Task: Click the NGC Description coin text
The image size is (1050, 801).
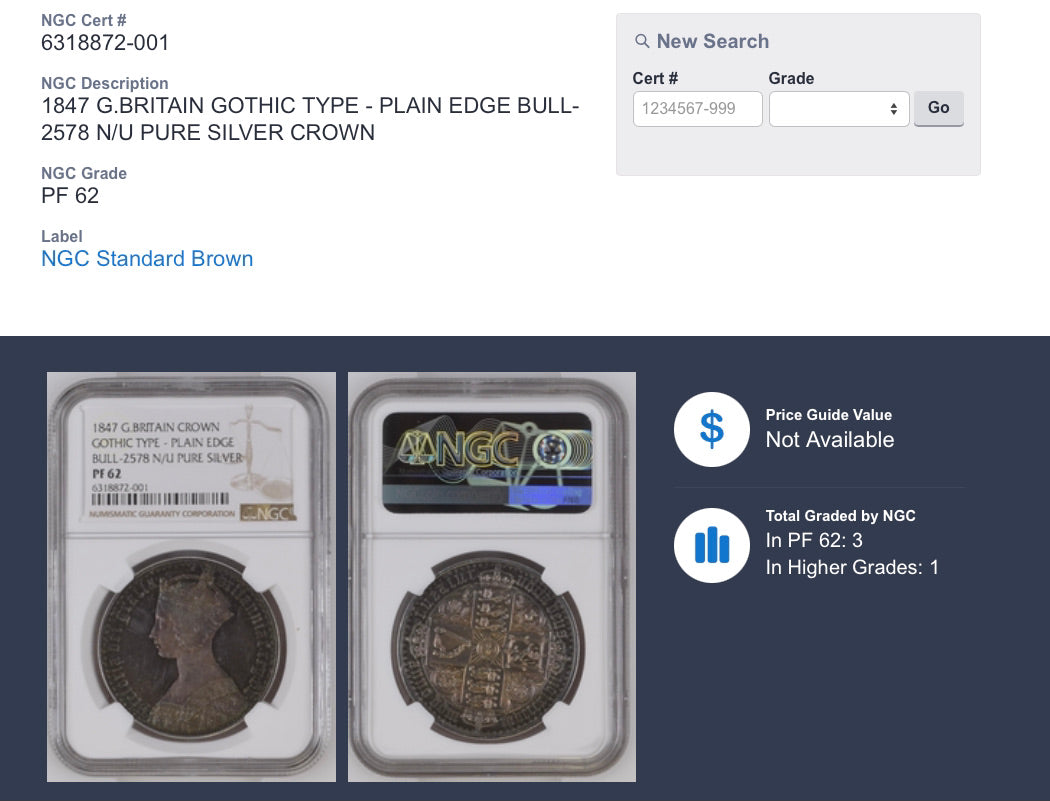Action: click(310, 119)
